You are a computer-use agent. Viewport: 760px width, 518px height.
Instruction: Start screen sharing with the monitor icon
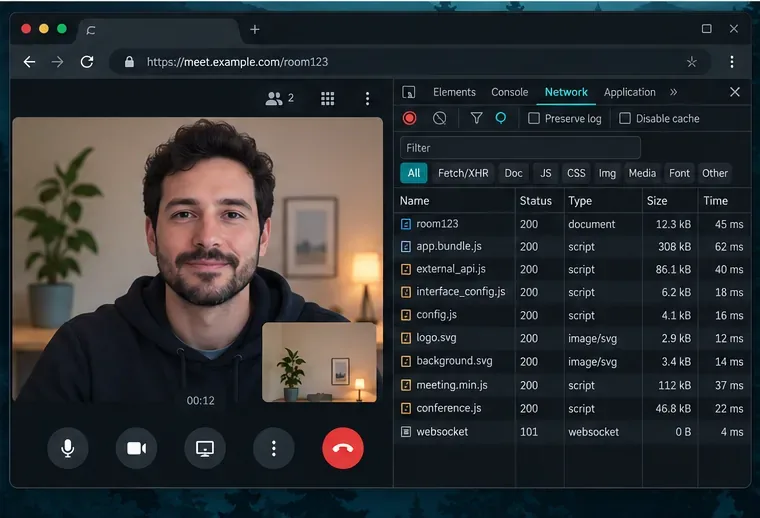[205, 448]
